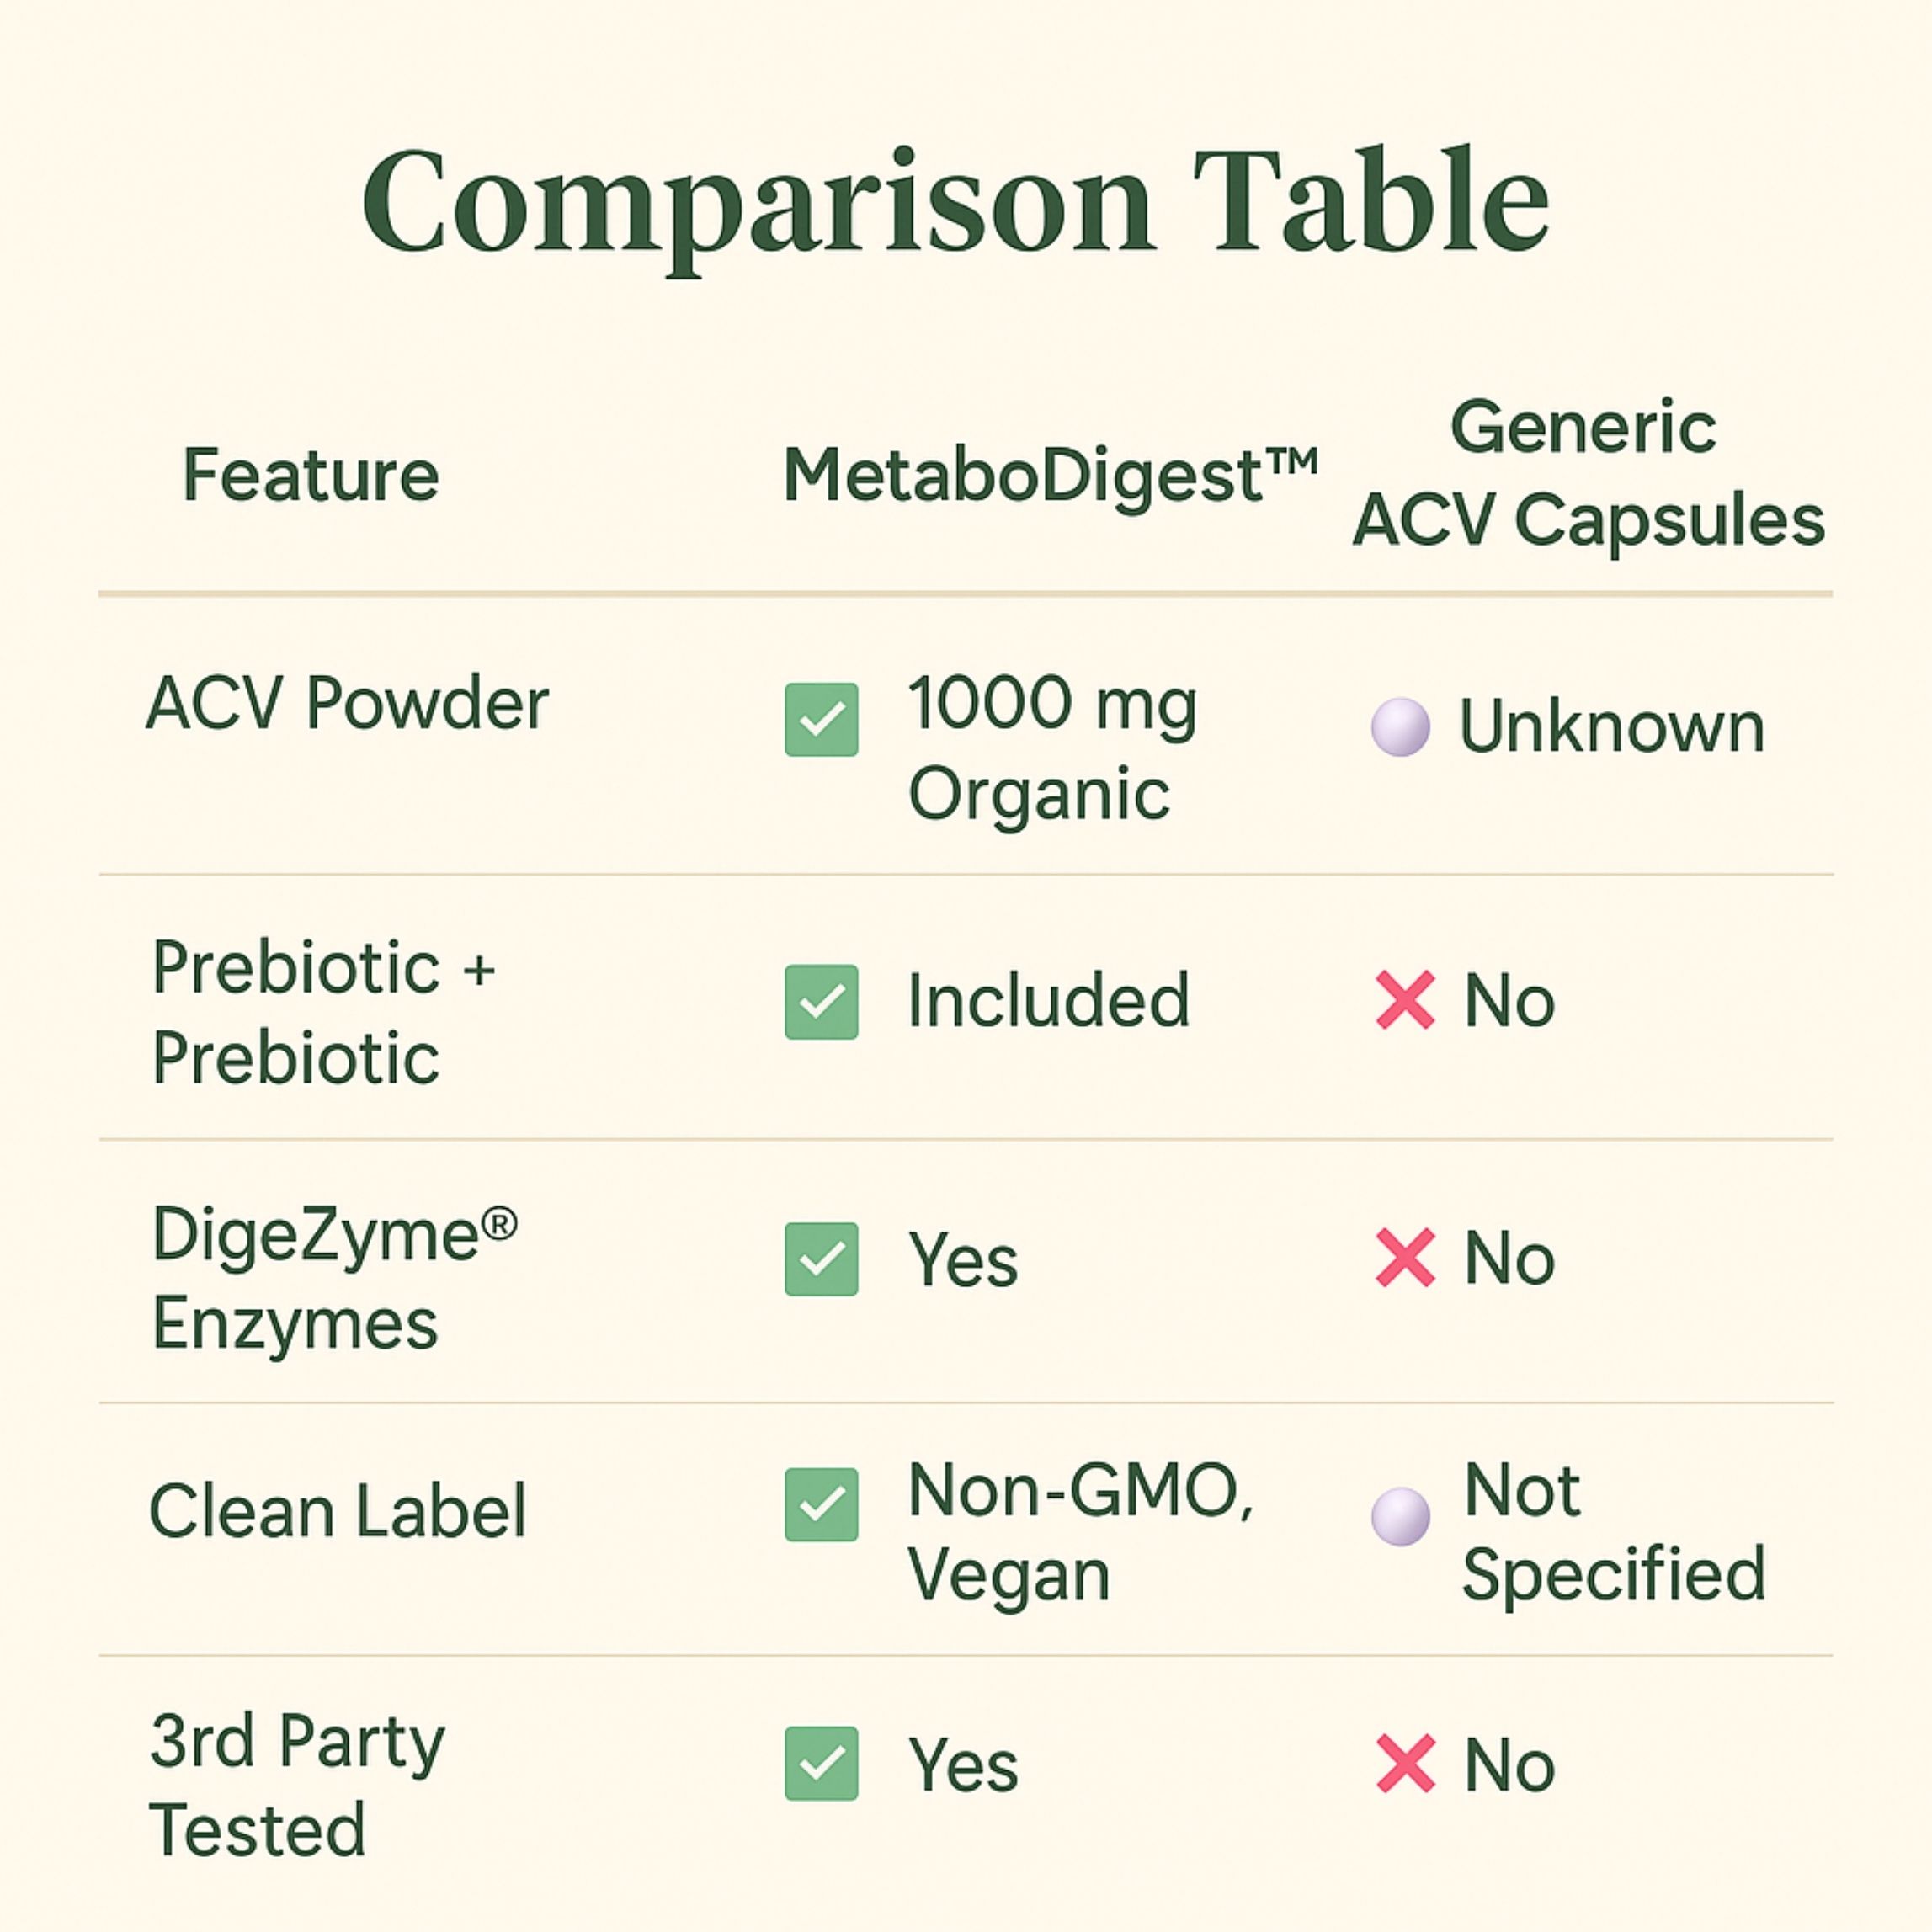This screenshot has height=1932, width=1932.
Task: Click the DigeZyme Enzymes feature label
Action: point(334,1278)
